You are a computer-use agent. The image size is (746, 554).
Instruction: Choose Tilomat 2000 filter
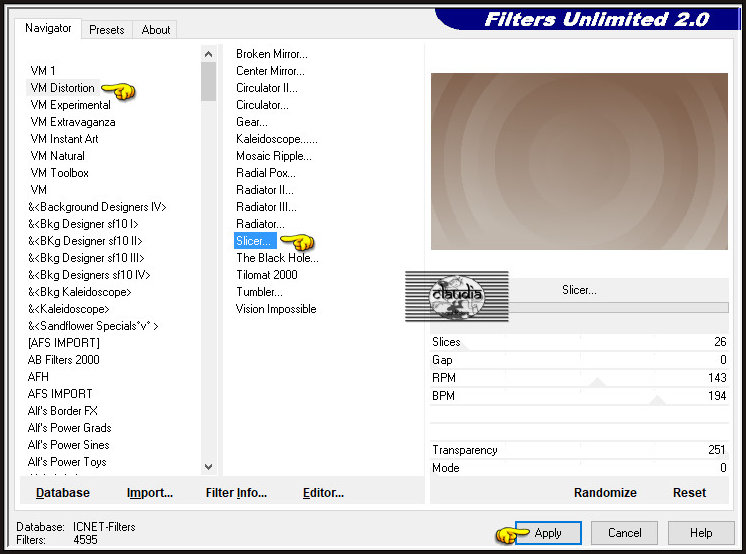point(266,275)
